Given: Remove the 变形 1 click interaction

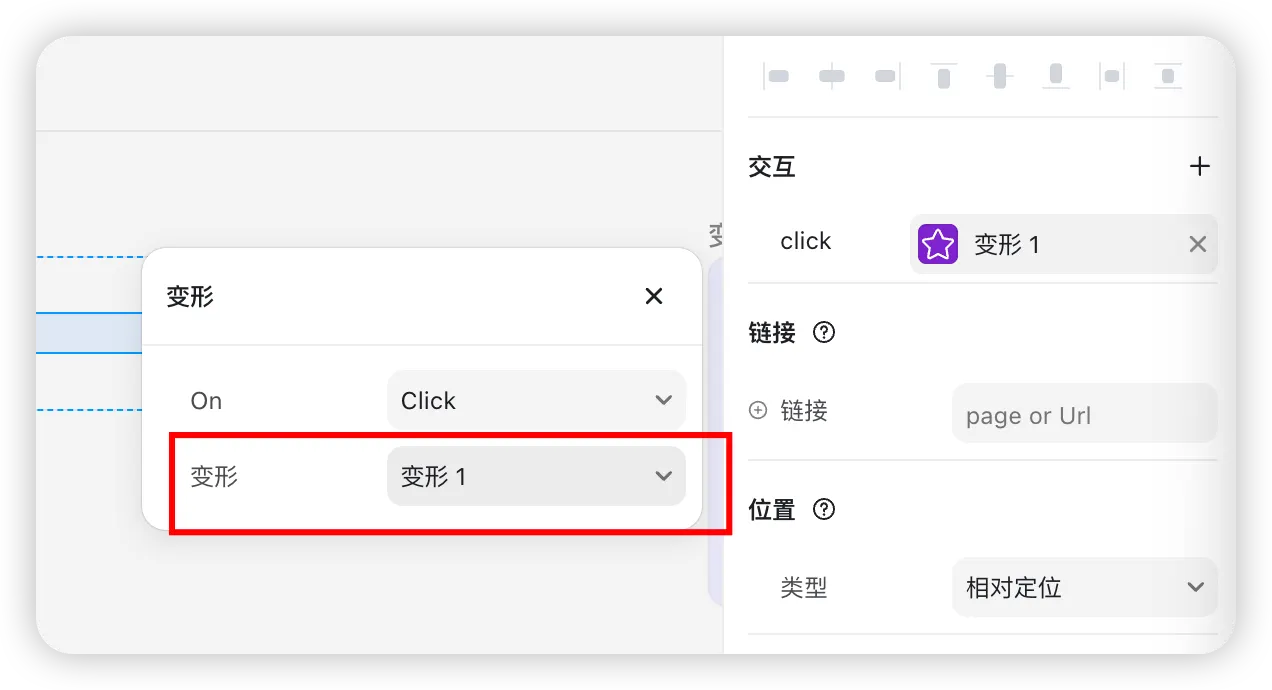Looking at the screenshot, I should pos(1197,244).
